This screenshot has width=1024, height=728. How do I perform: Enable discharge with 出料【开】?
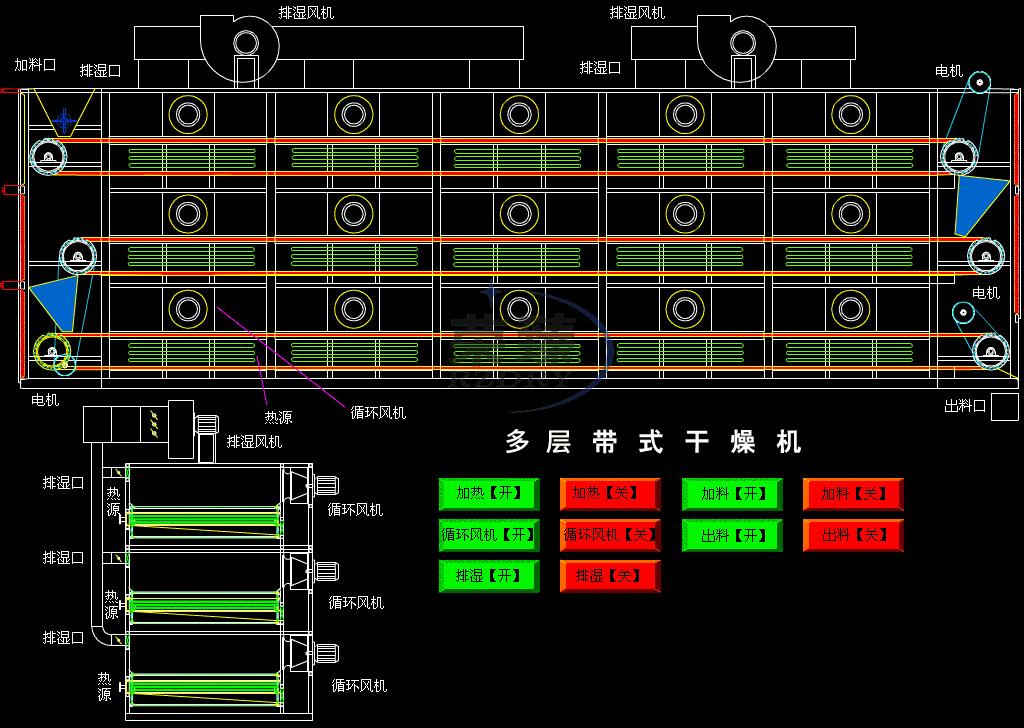[x=732, y=535]
